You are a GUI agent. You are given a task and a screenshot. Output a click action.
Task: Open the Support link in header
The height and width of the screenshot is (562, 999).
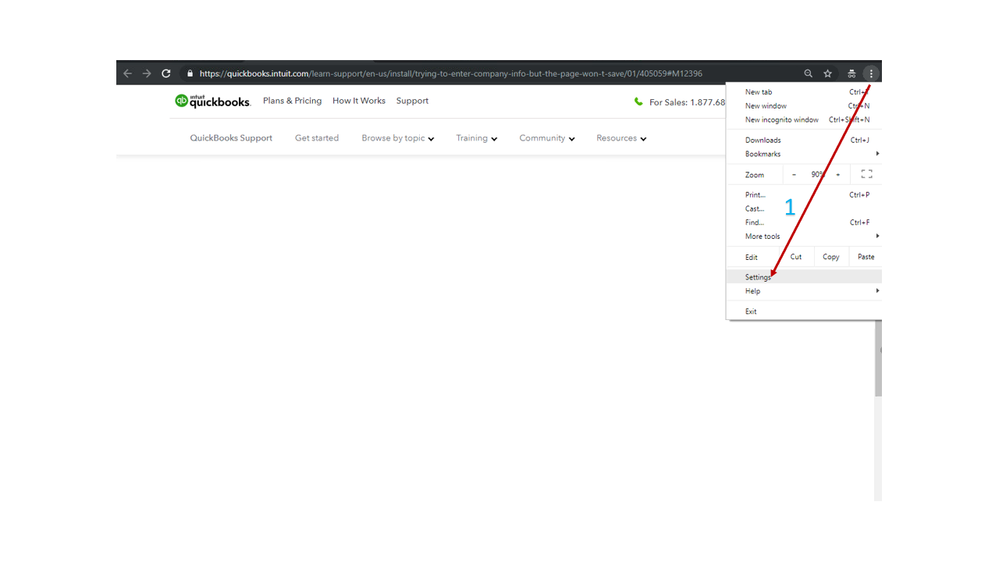coord(412,101)
